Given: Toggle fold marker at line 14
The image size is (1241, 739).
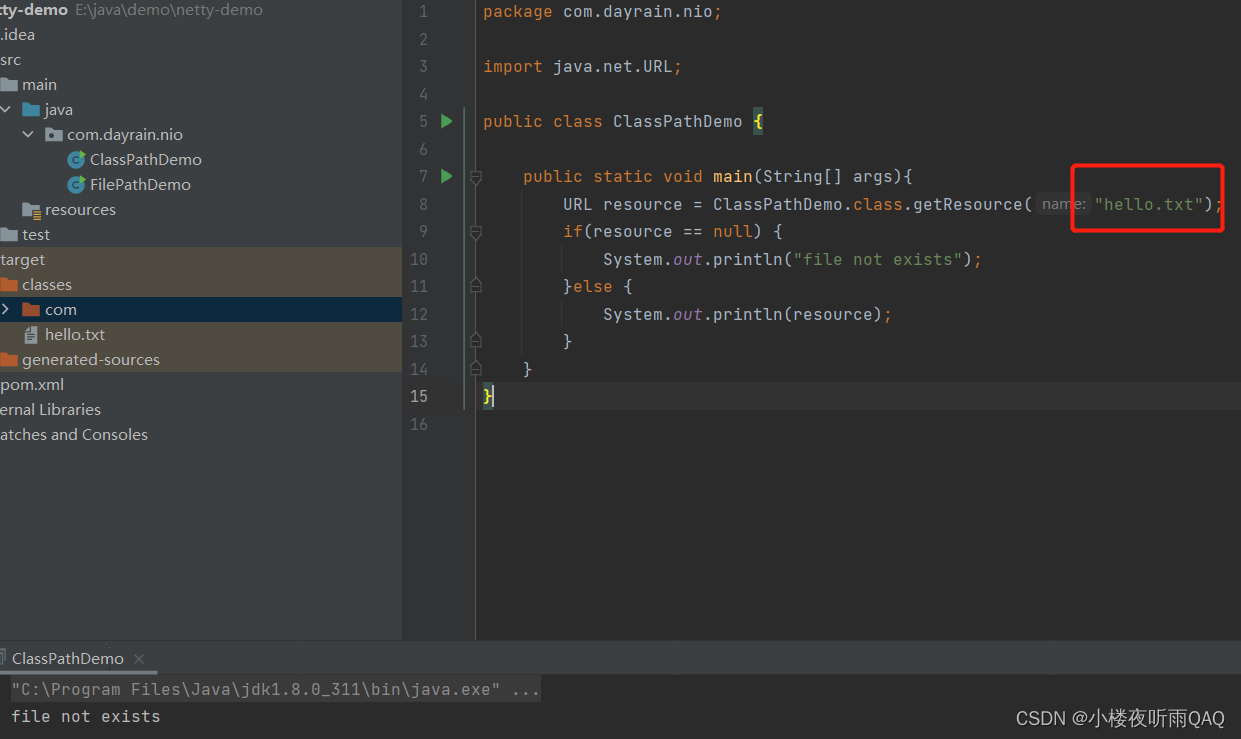Looking at the screenshot, I should tap(476, 368).
